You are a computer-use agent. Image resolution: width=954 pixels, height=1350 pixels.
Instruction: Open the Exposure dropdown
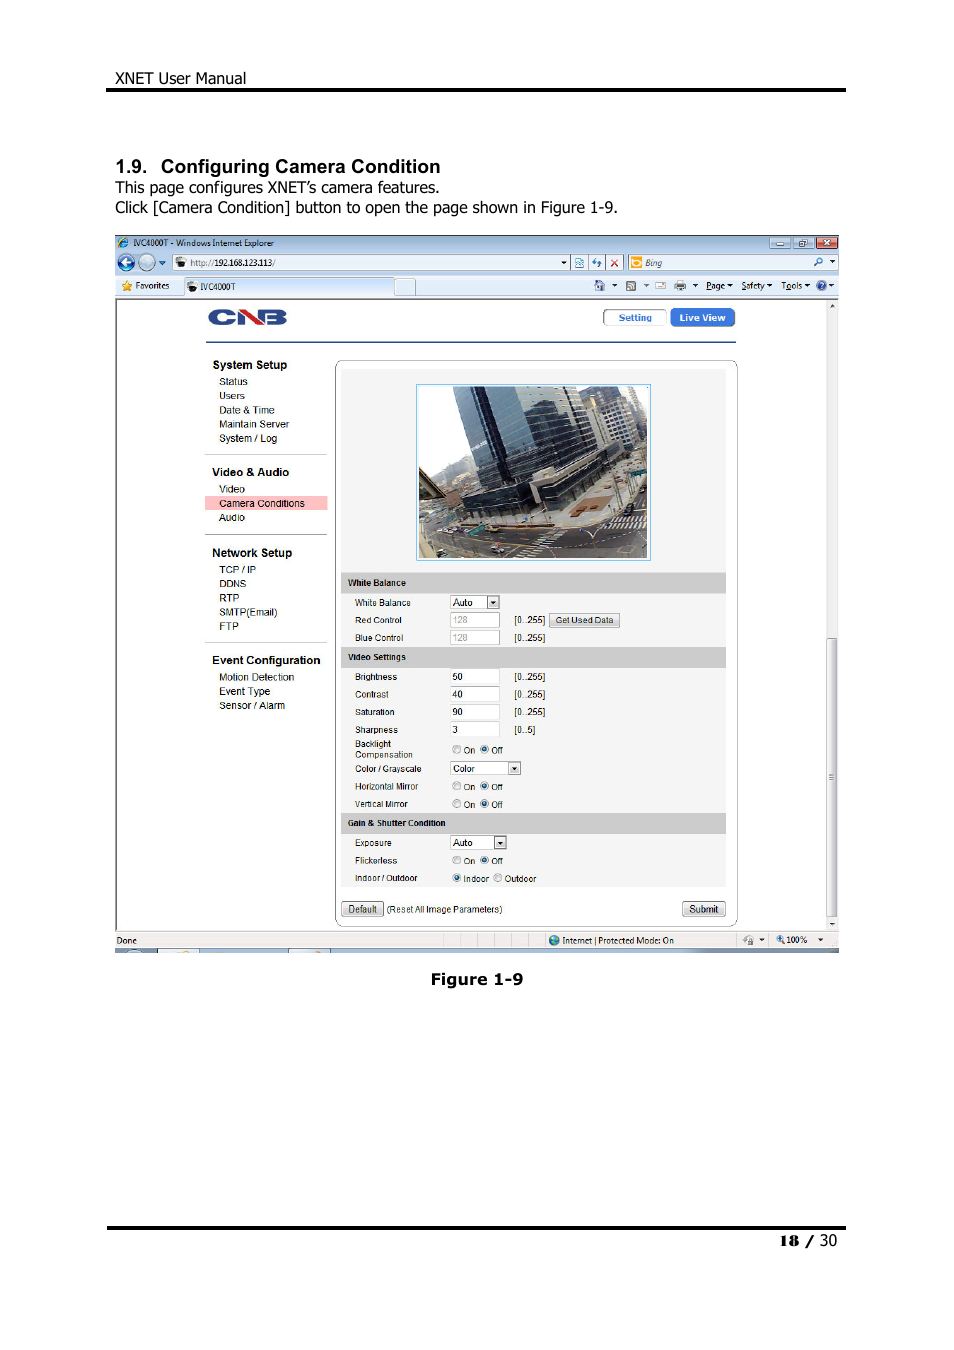[479, 843]
